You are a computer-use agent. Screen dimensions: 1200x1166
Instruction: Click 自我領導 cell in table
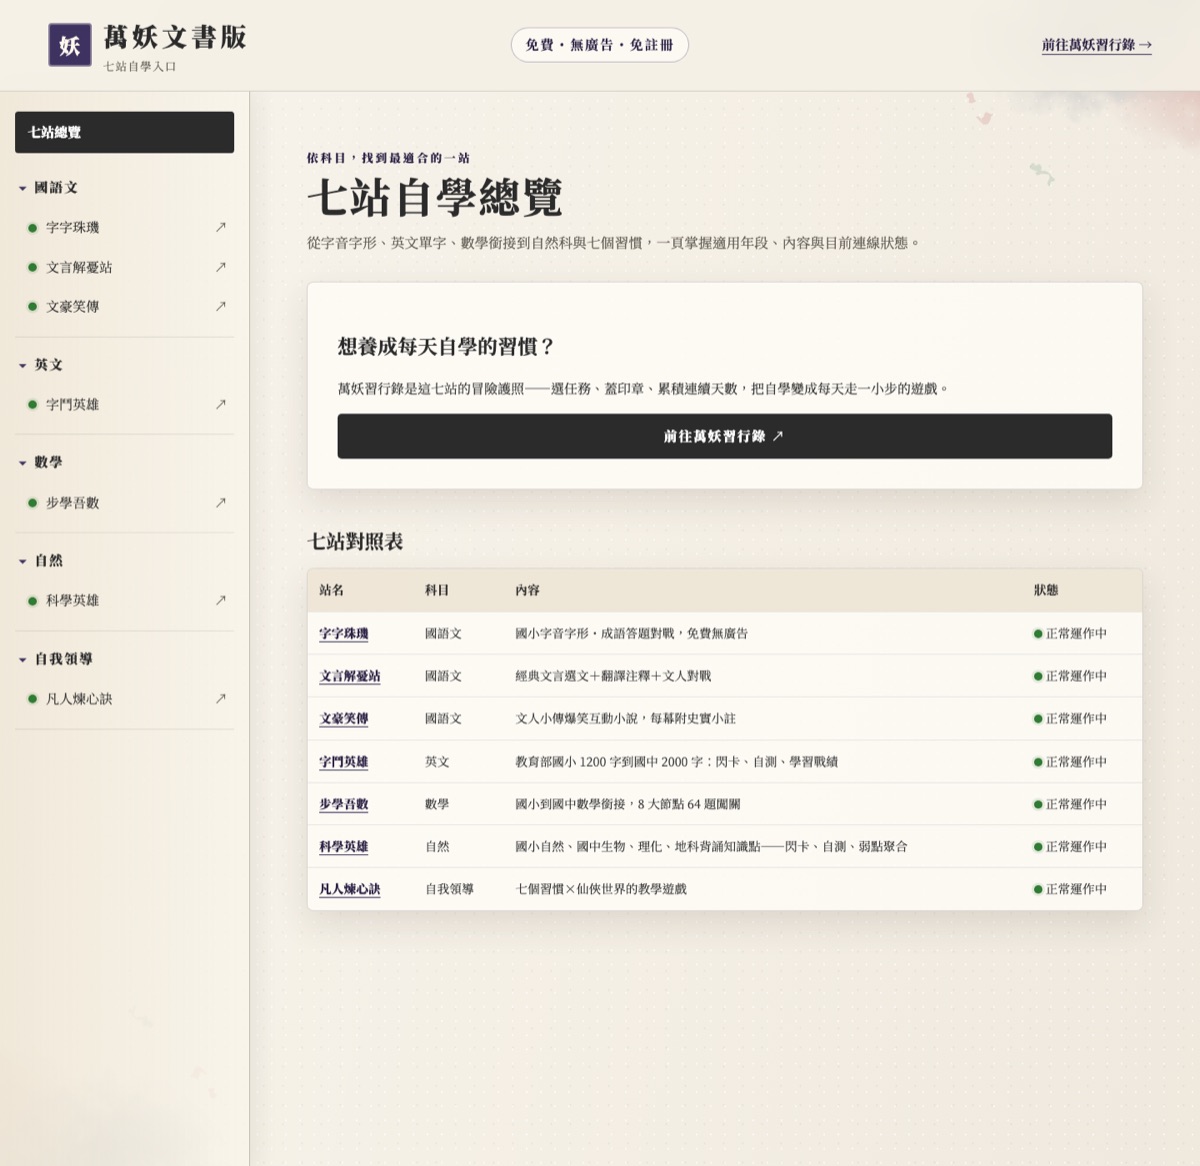coord(449,889)
